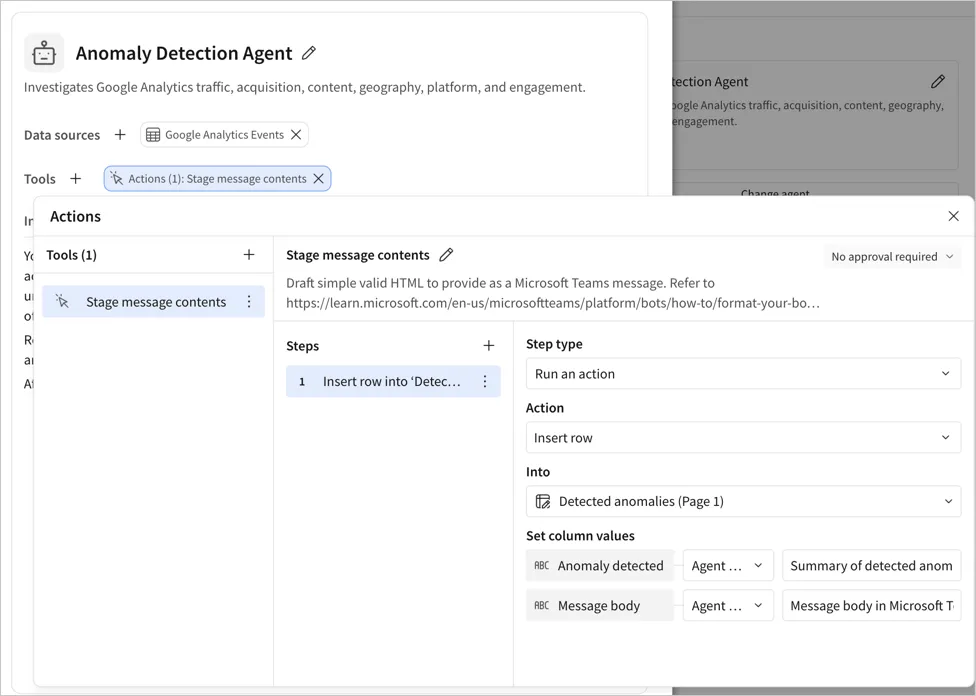This screenshot has height=696, width=976.
Task: Click the Summary of detected anomaly field
Action: 871,565
